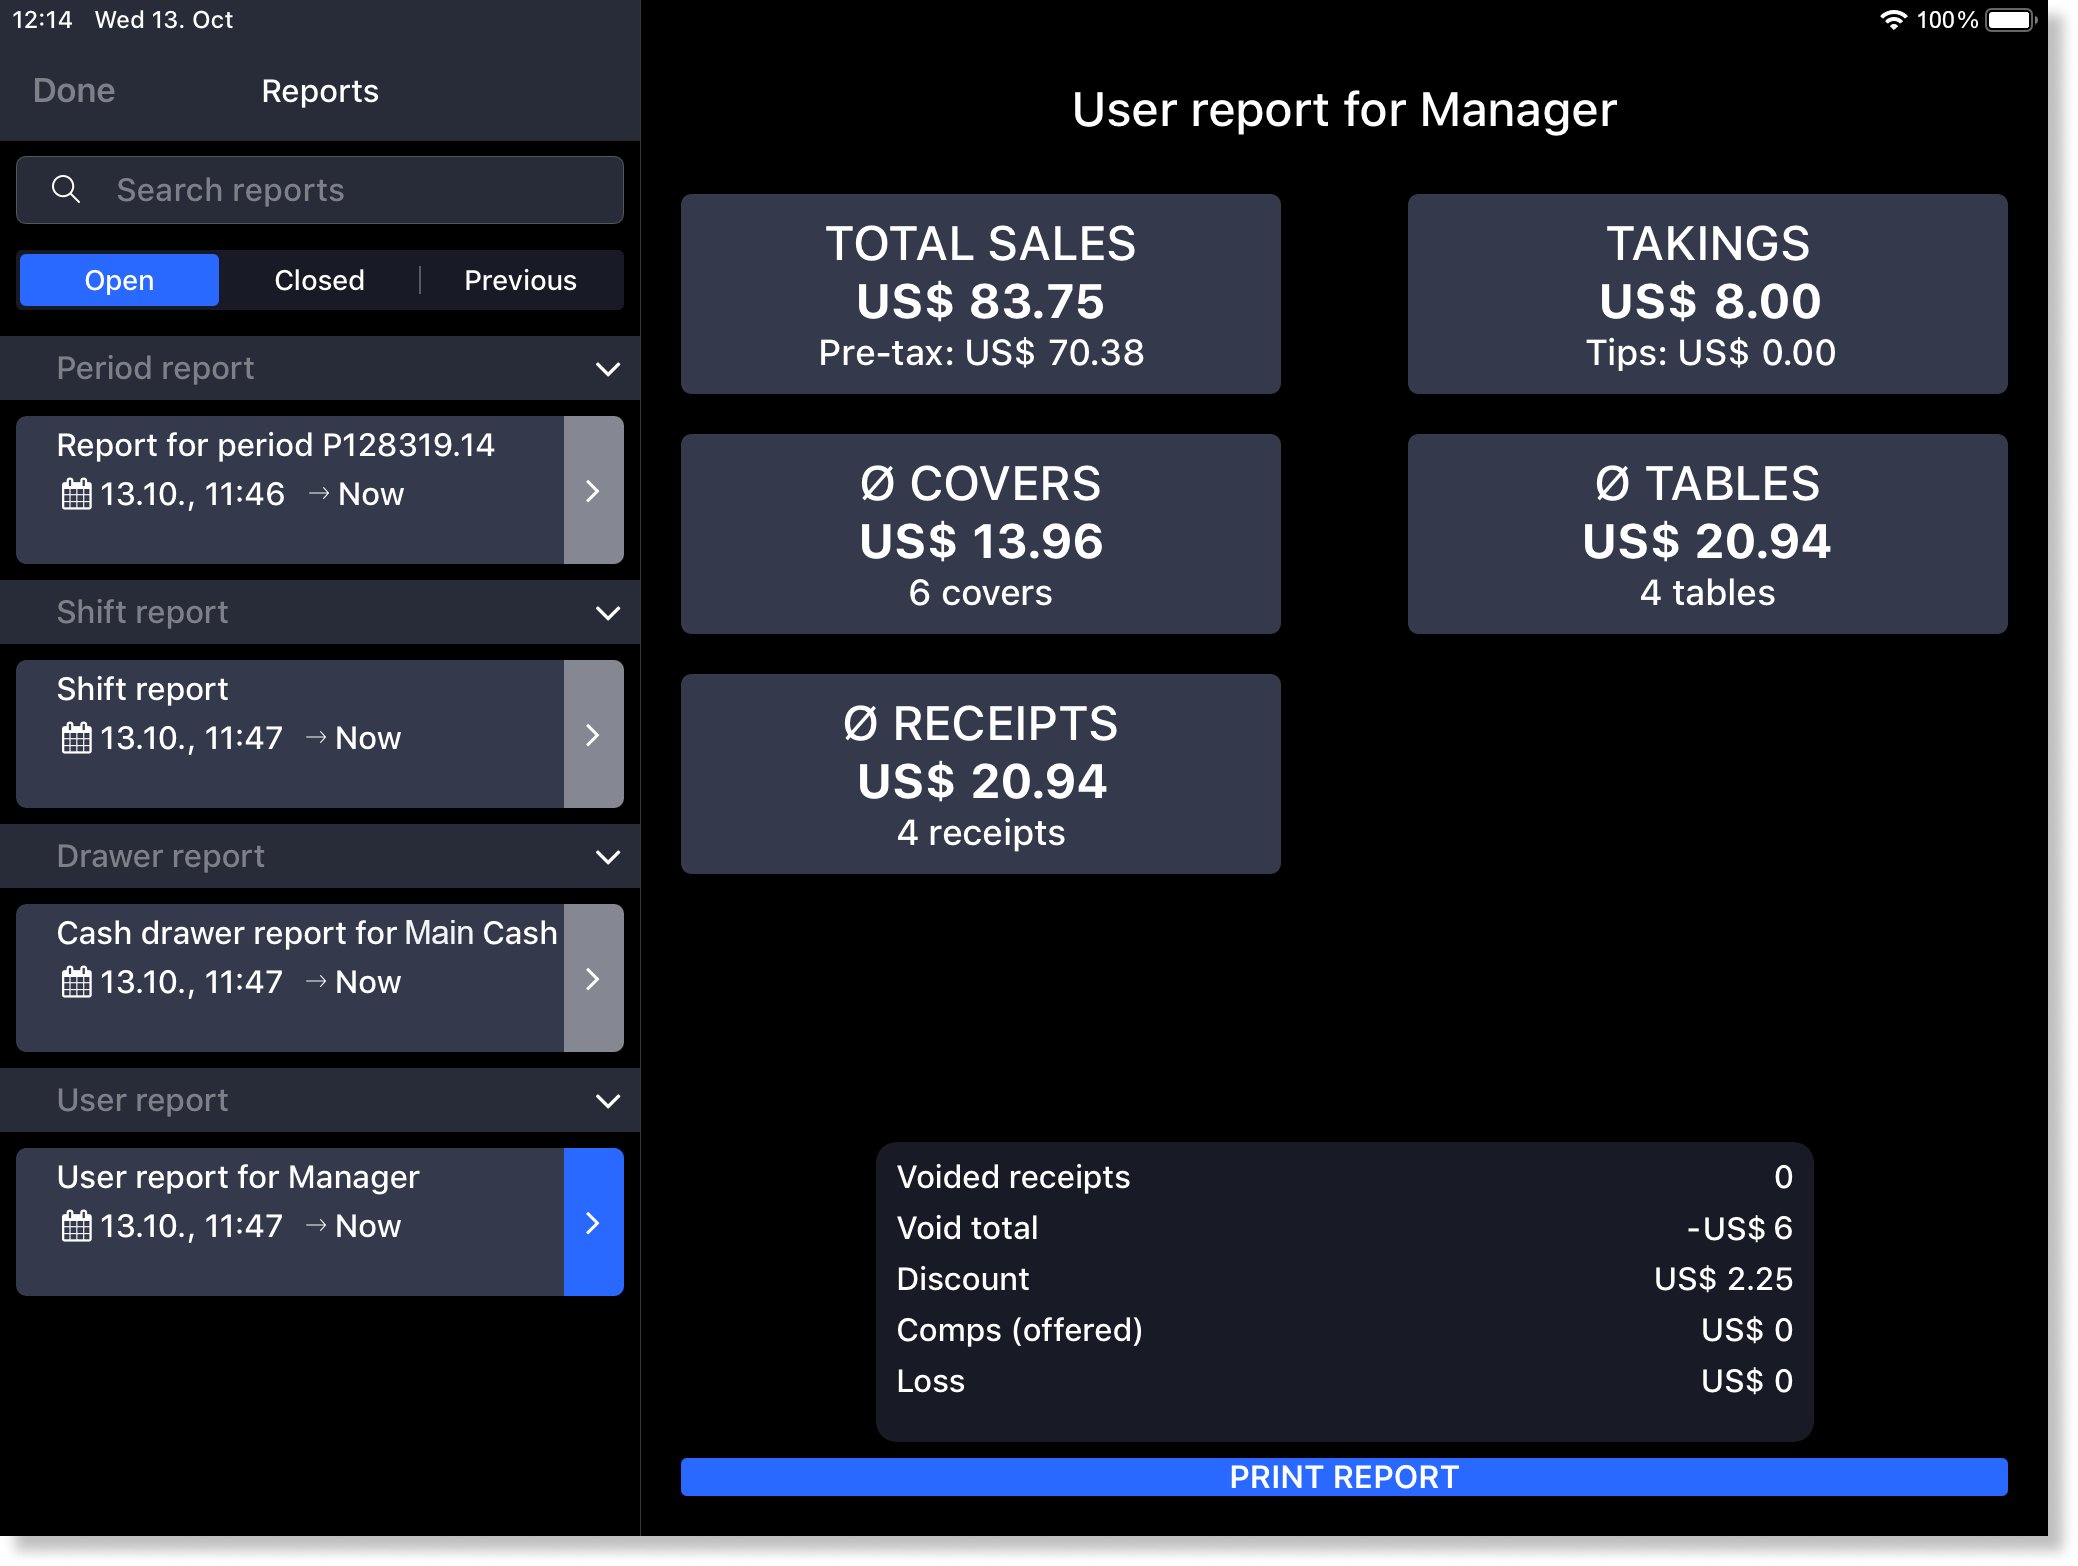The width and height of the screenshot is (2078, 1566).
Task: Focus the Search reports field
Action: point(320,190)
